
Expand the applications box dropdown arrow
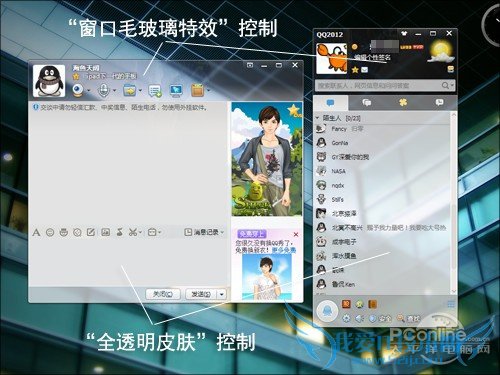[x=209, y=90]
